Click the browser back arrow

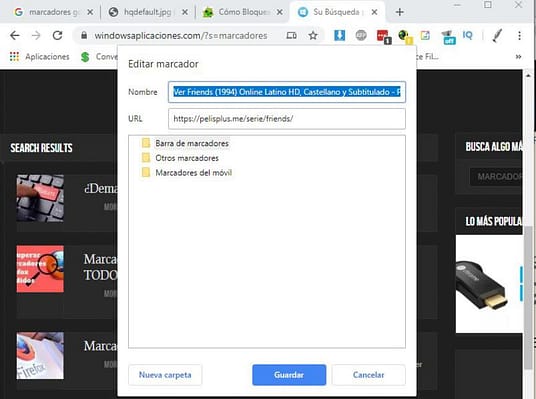tap(15, 35)
